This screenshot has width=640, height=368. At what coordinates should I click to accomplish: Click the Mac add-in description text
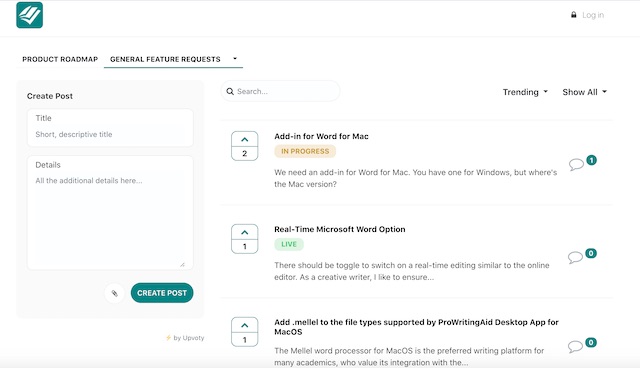(x=416, y=178)
